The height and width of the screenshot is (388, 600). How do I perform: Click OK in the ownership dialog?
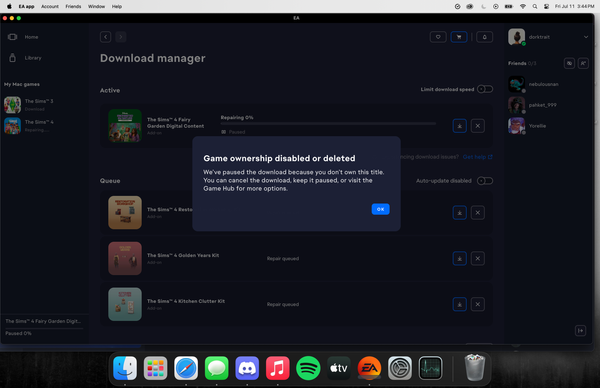point(380,209)
